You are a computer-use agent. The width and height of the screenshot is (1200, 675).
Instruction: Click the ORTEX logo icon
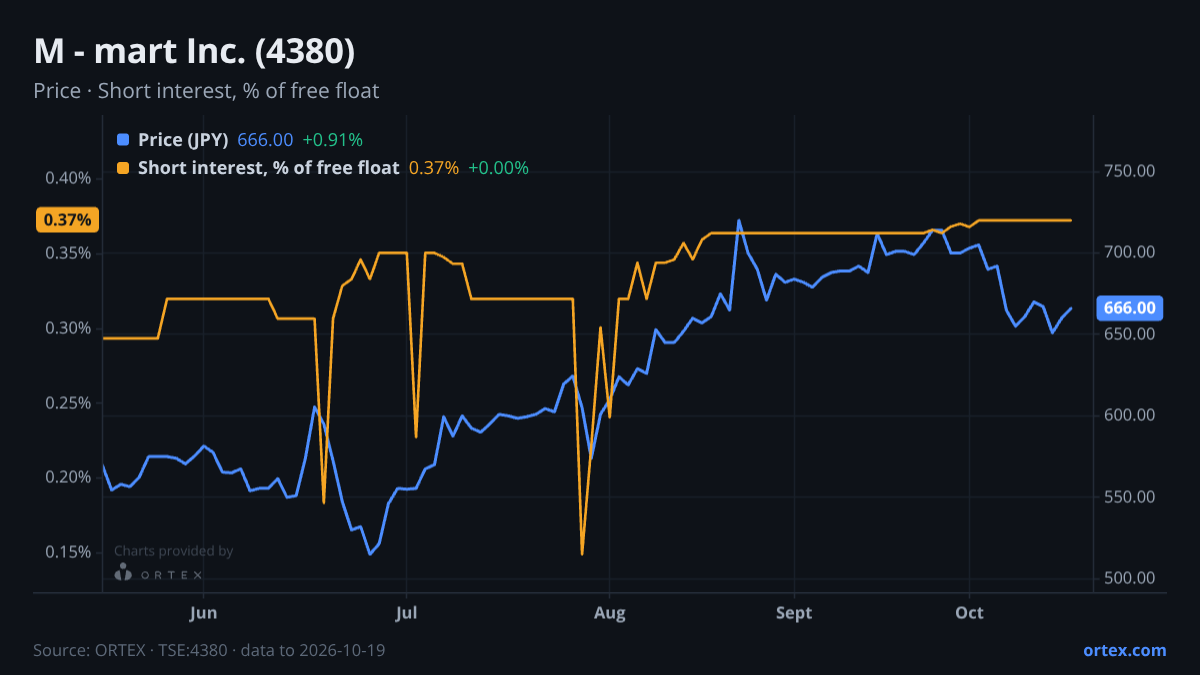tap(123, 573)
